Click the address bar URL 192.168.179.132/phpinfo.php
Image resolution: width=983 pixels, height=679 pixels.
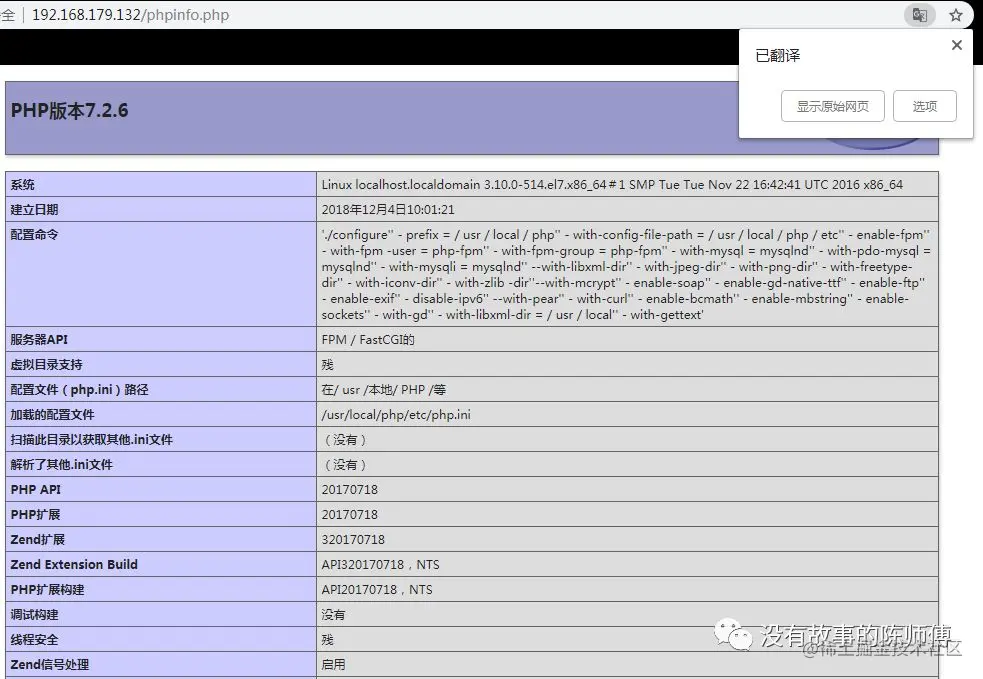click(x=130, y=15)
